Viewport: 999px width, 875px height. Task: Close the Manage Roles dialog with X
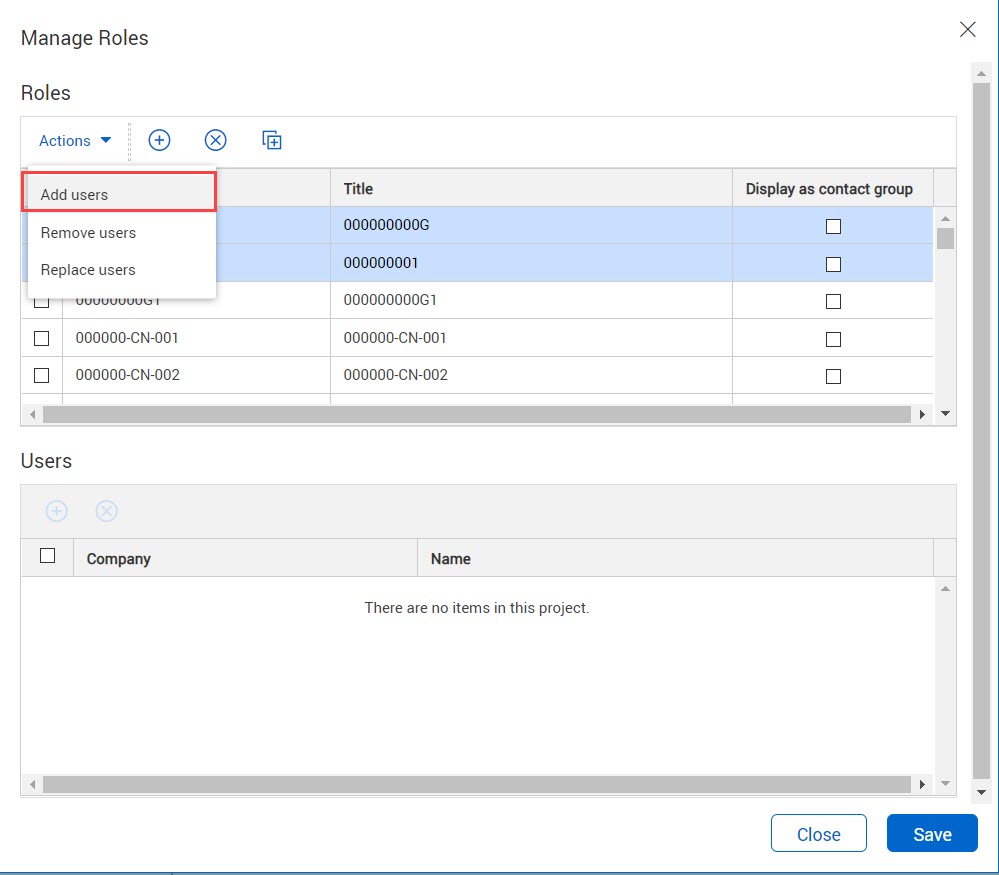(x=967, y=30)
